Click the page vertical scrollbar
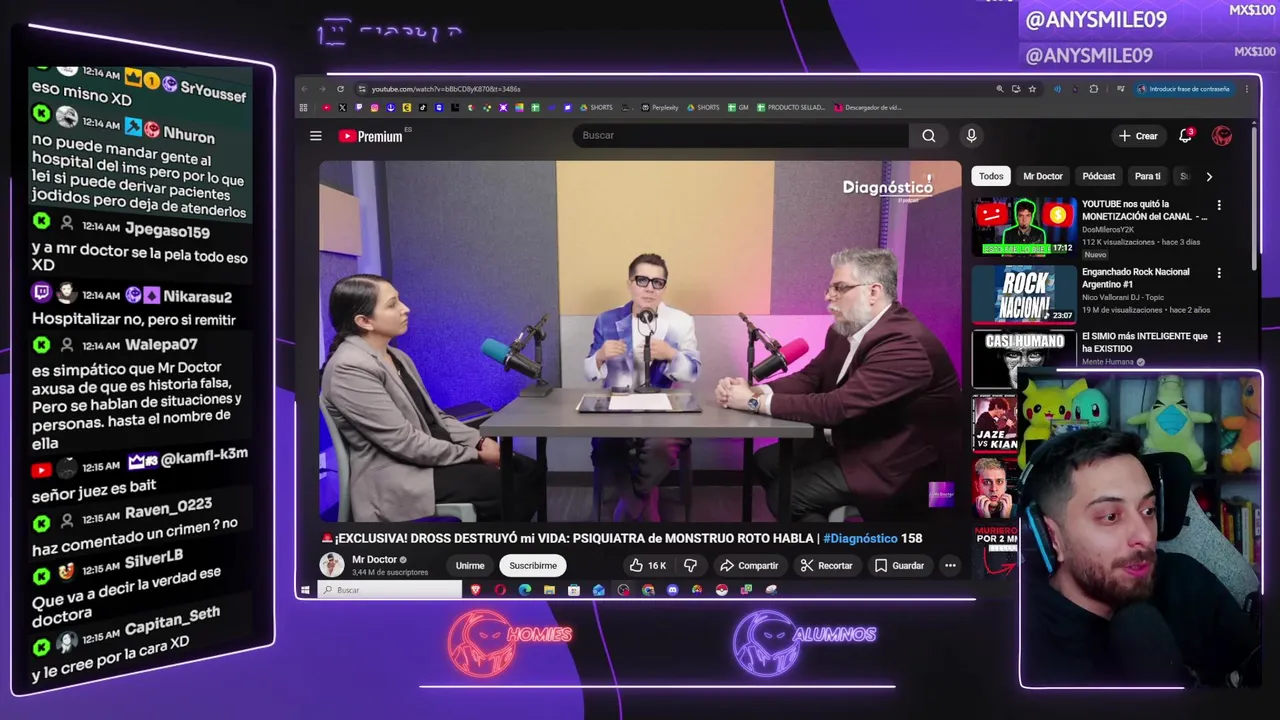 click(x=1256, y=200)
